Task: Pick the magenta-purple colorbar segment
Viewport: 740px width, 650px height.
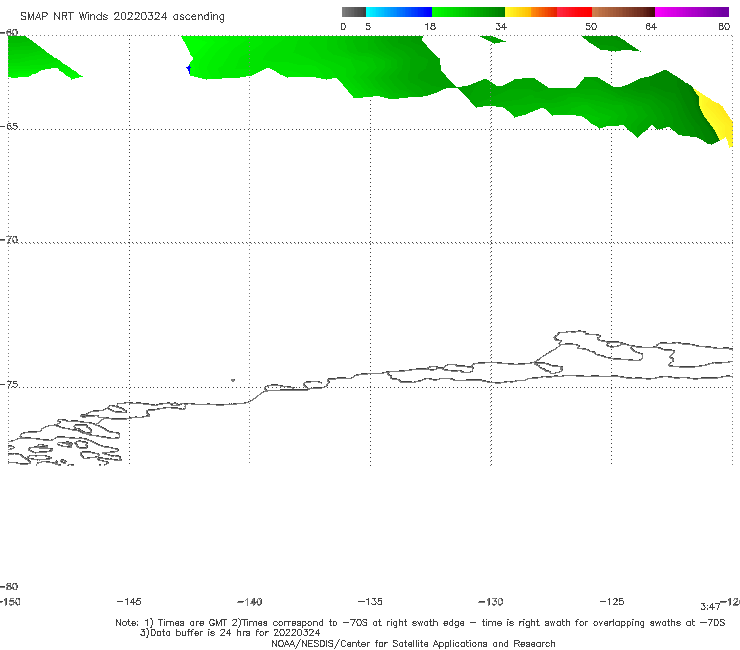Action: tap(692, 12)
